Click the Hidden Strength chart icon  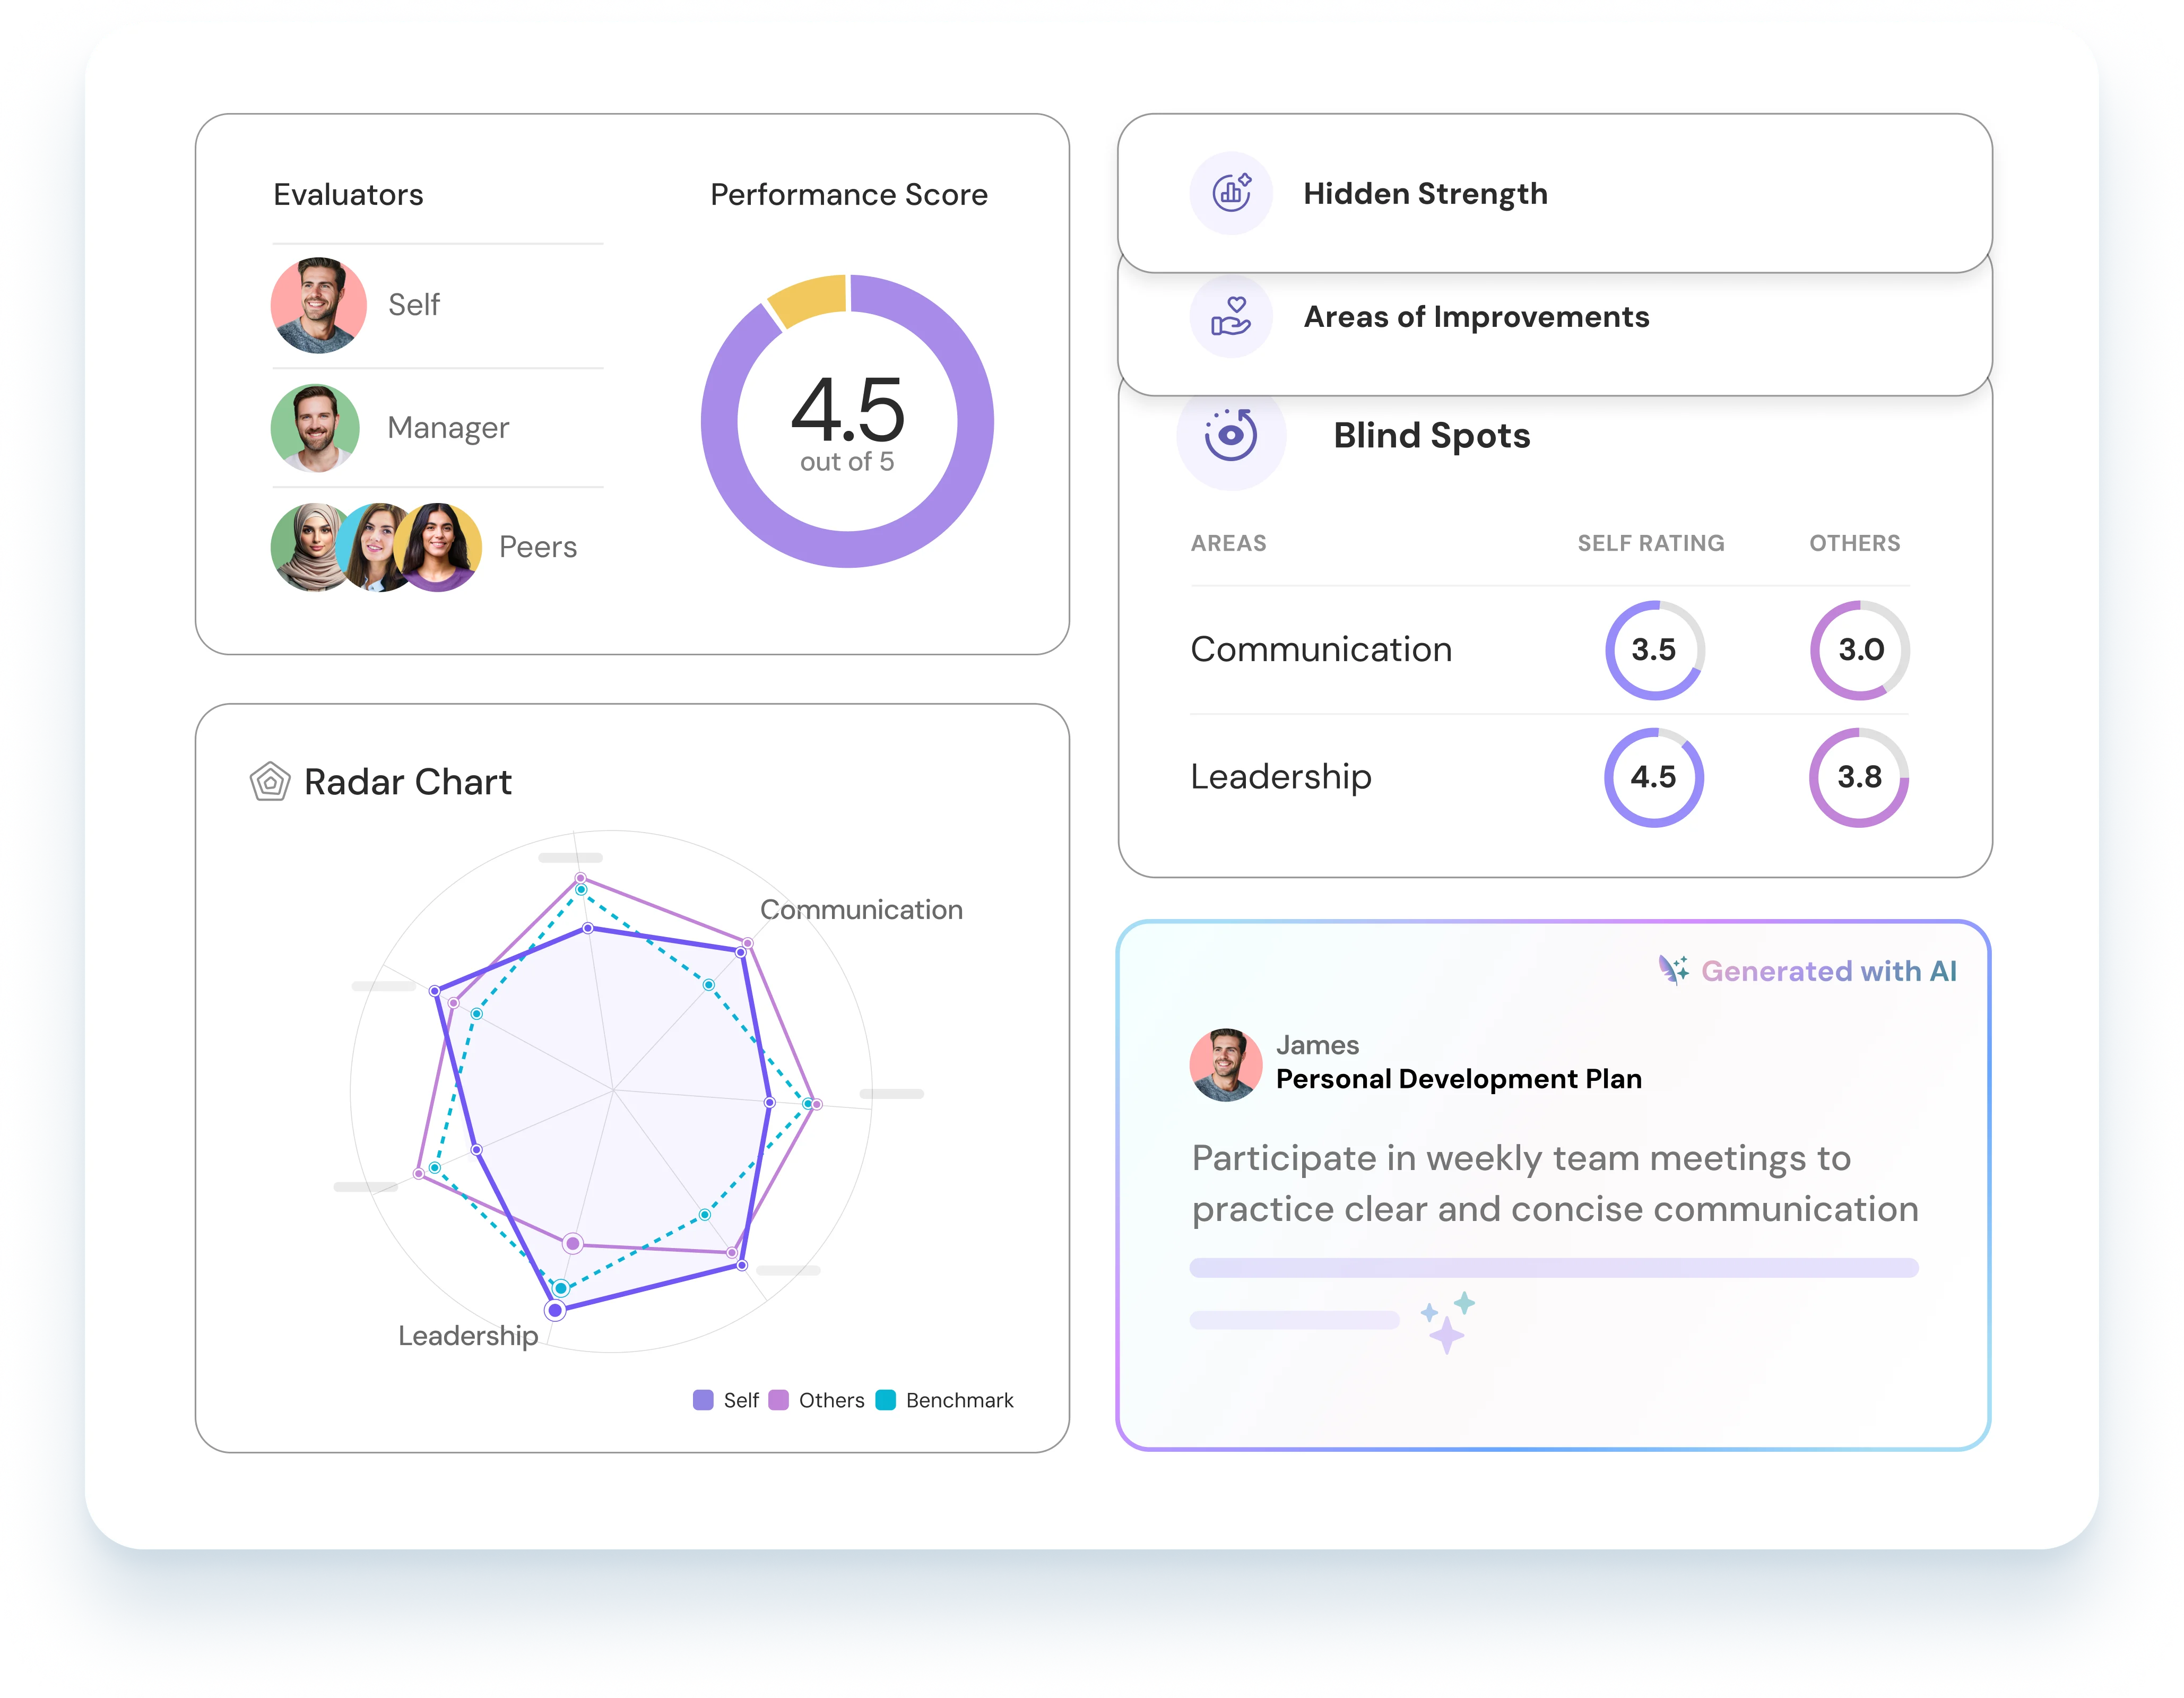1232,193
